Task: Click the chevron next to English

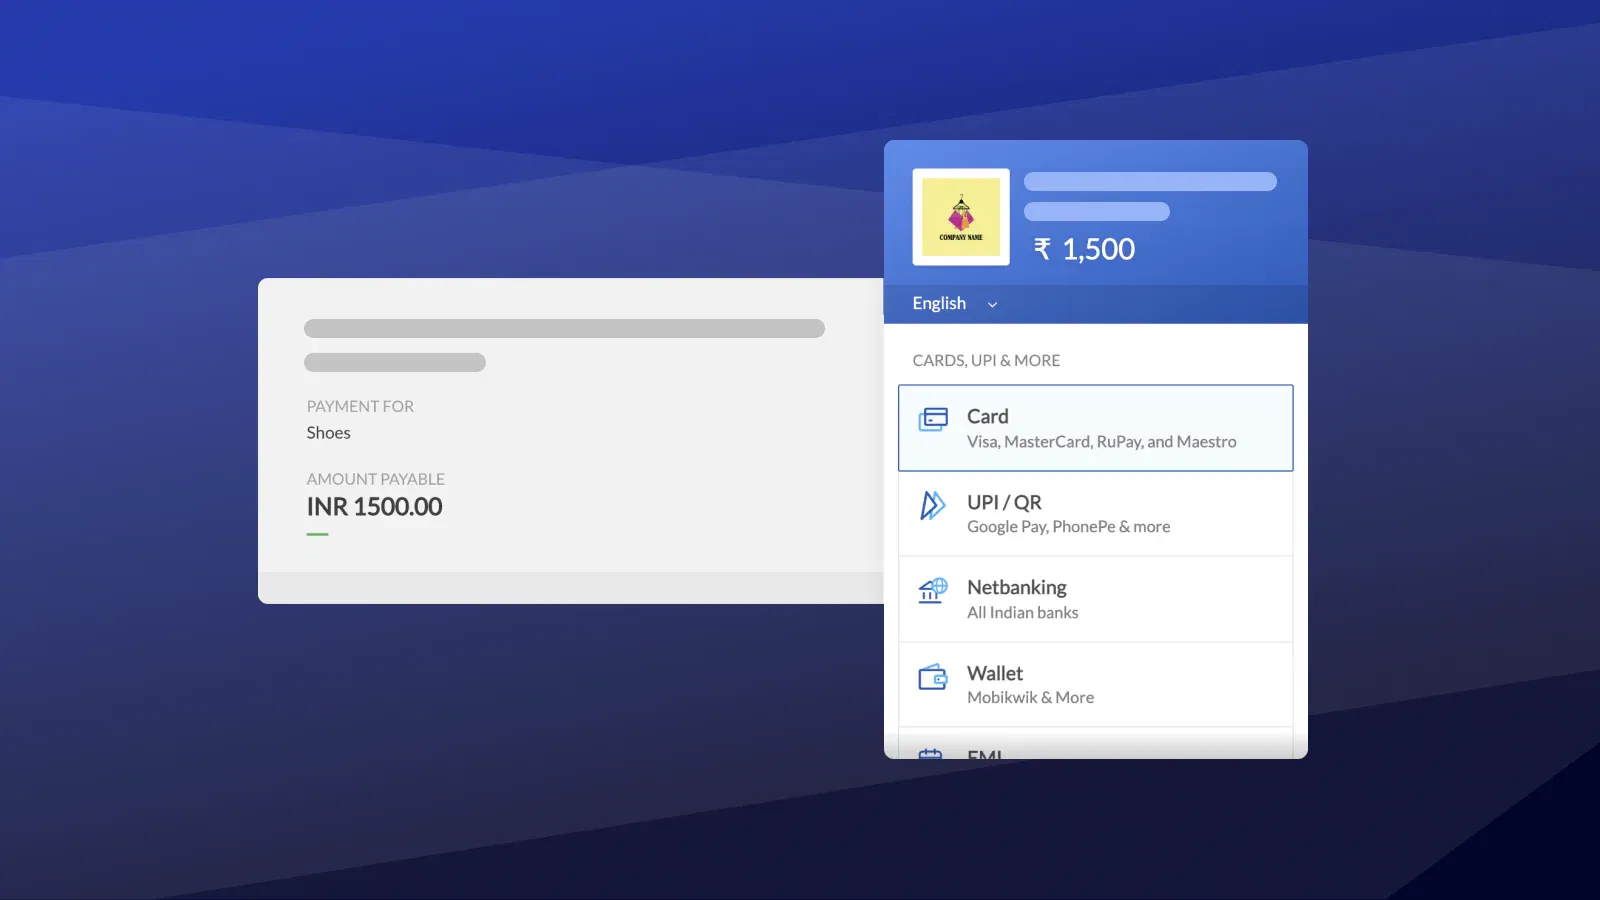Action: click(992, 304)
